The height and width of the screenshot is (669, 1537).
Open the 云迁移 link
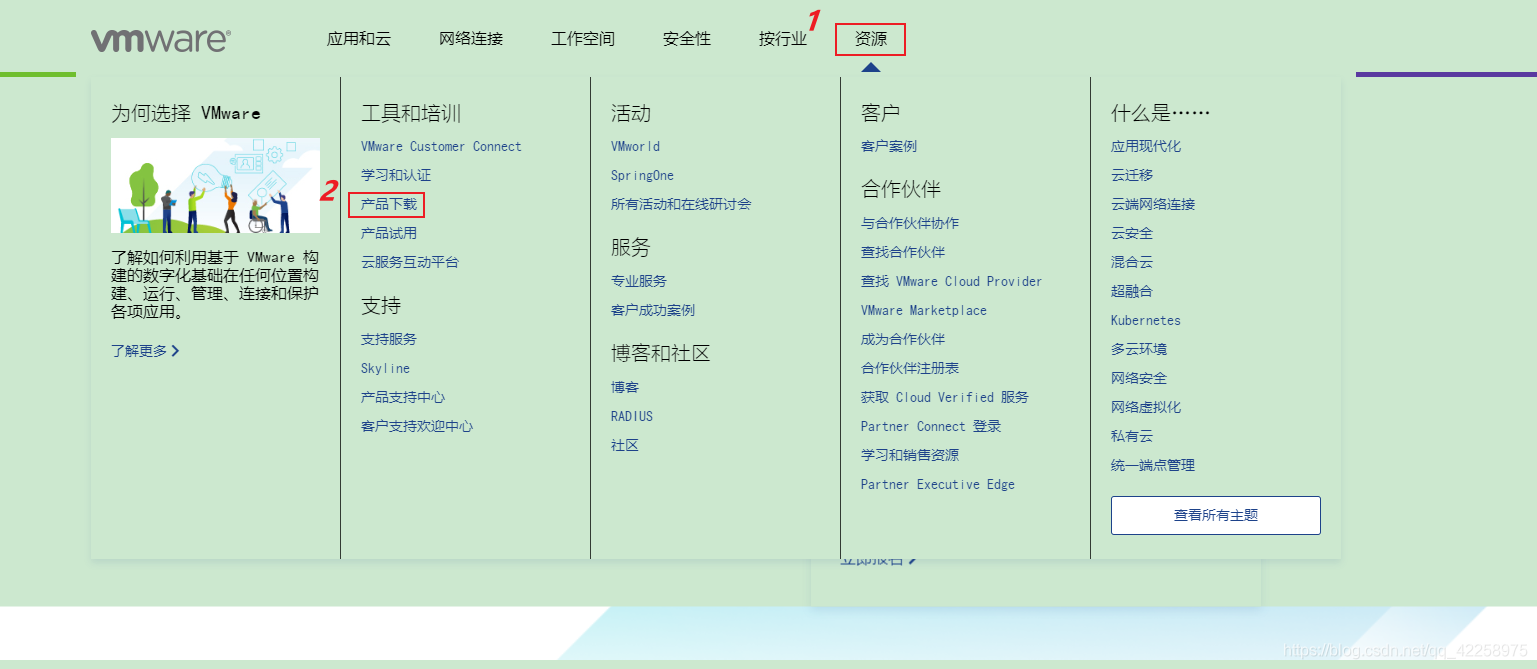point(1132,175)
